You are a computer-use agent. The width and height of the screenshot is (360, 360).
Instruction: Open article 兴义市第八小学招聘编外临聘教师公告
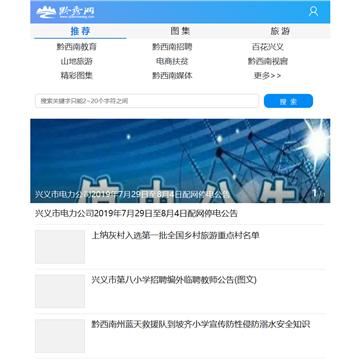click(x=174, y=280)
